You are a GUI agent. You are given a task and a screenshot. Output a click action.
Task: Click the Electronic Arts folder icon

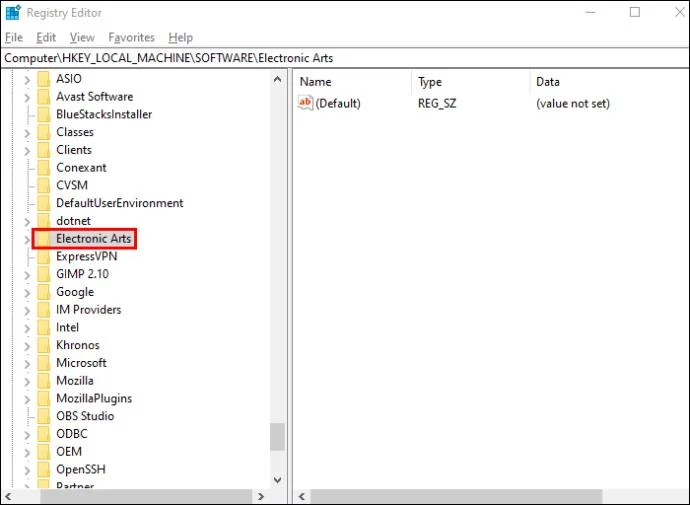tap(44, 239)
